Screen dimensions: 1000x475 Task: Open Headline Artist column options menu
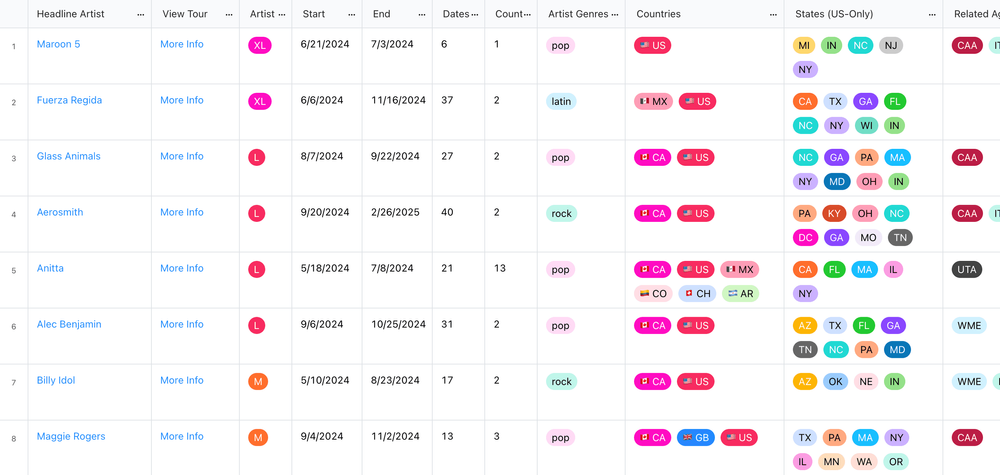pos(140,14)
